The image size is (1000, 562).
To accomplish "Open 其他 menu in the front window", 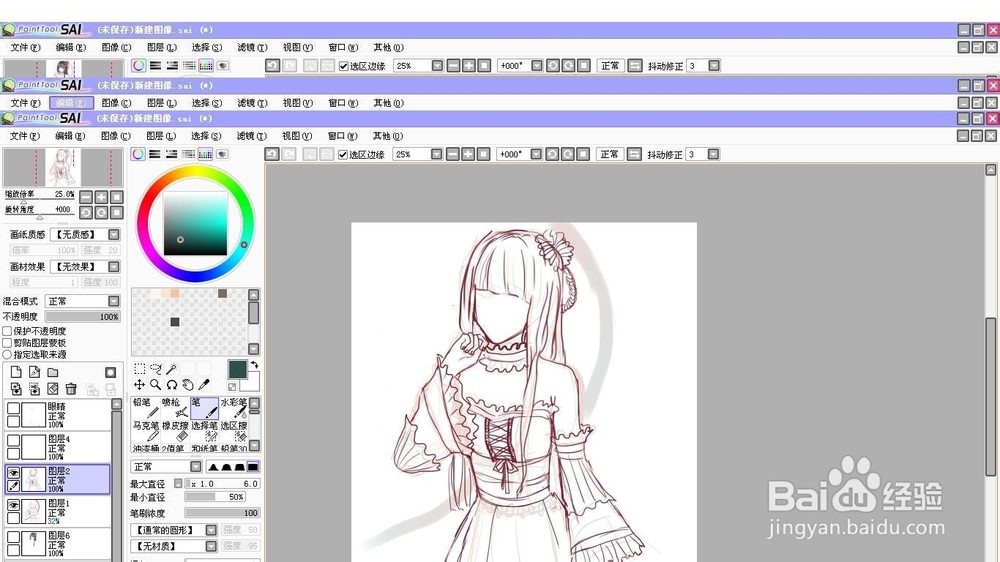I will point(388,136).
